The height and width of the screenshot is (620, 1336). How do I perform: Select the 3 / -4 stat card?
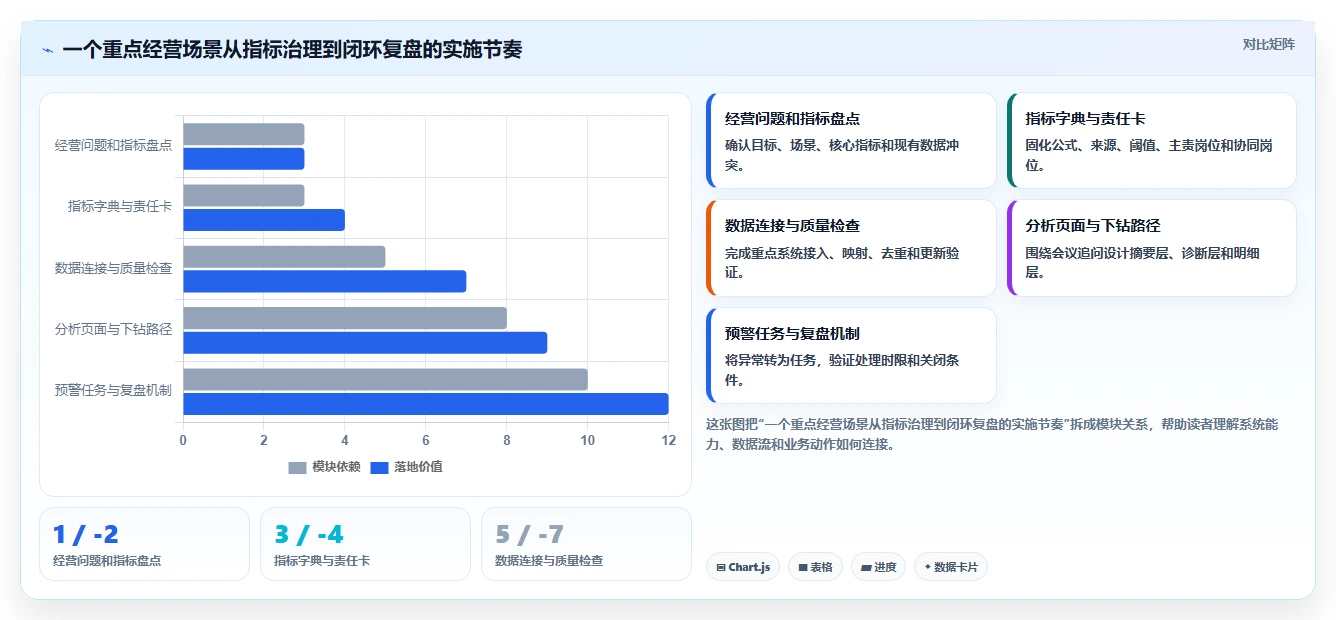click(x=365, y=544)
